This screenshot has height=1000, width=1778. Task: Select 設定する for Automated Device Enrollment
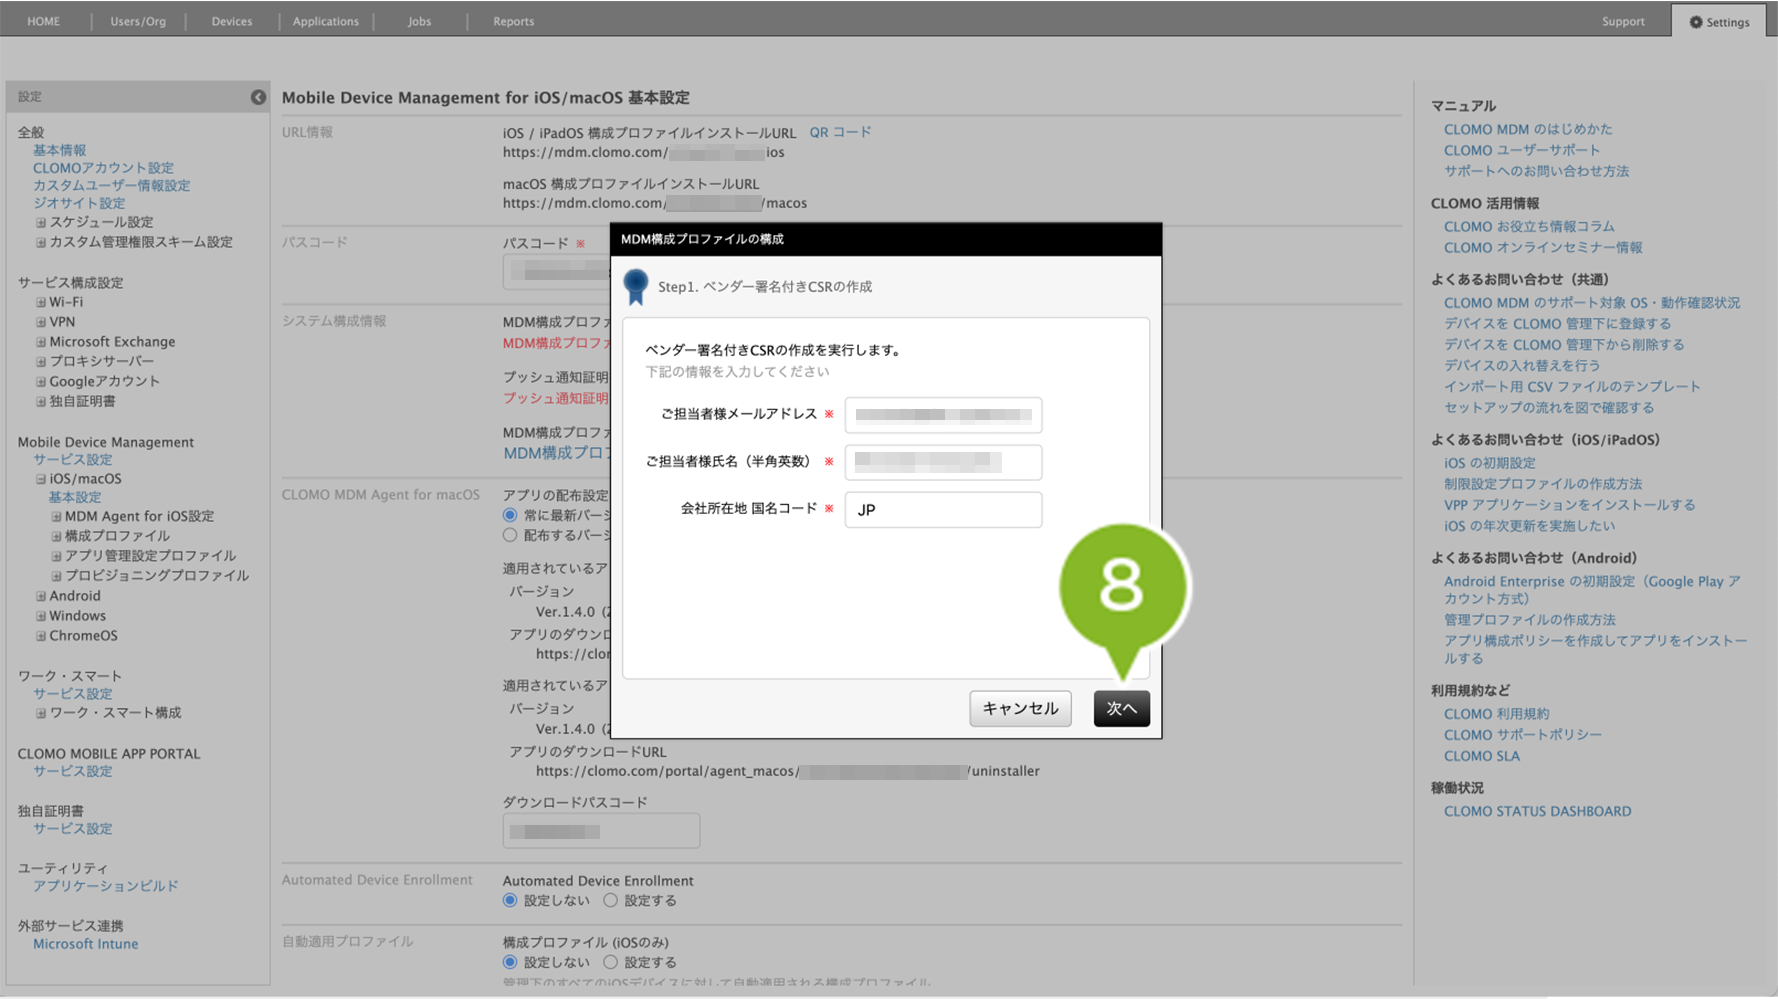pos(610,901)
